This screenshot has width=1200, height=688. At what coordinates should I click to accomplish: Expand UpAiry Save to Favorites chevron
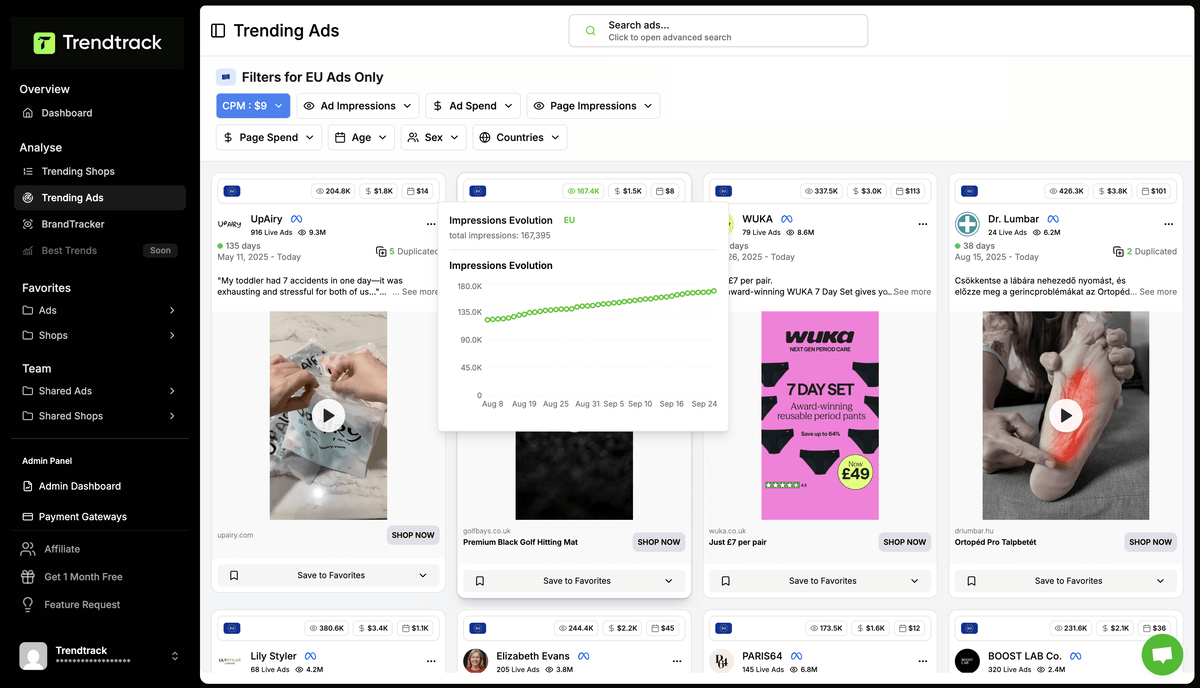point(423,575)
